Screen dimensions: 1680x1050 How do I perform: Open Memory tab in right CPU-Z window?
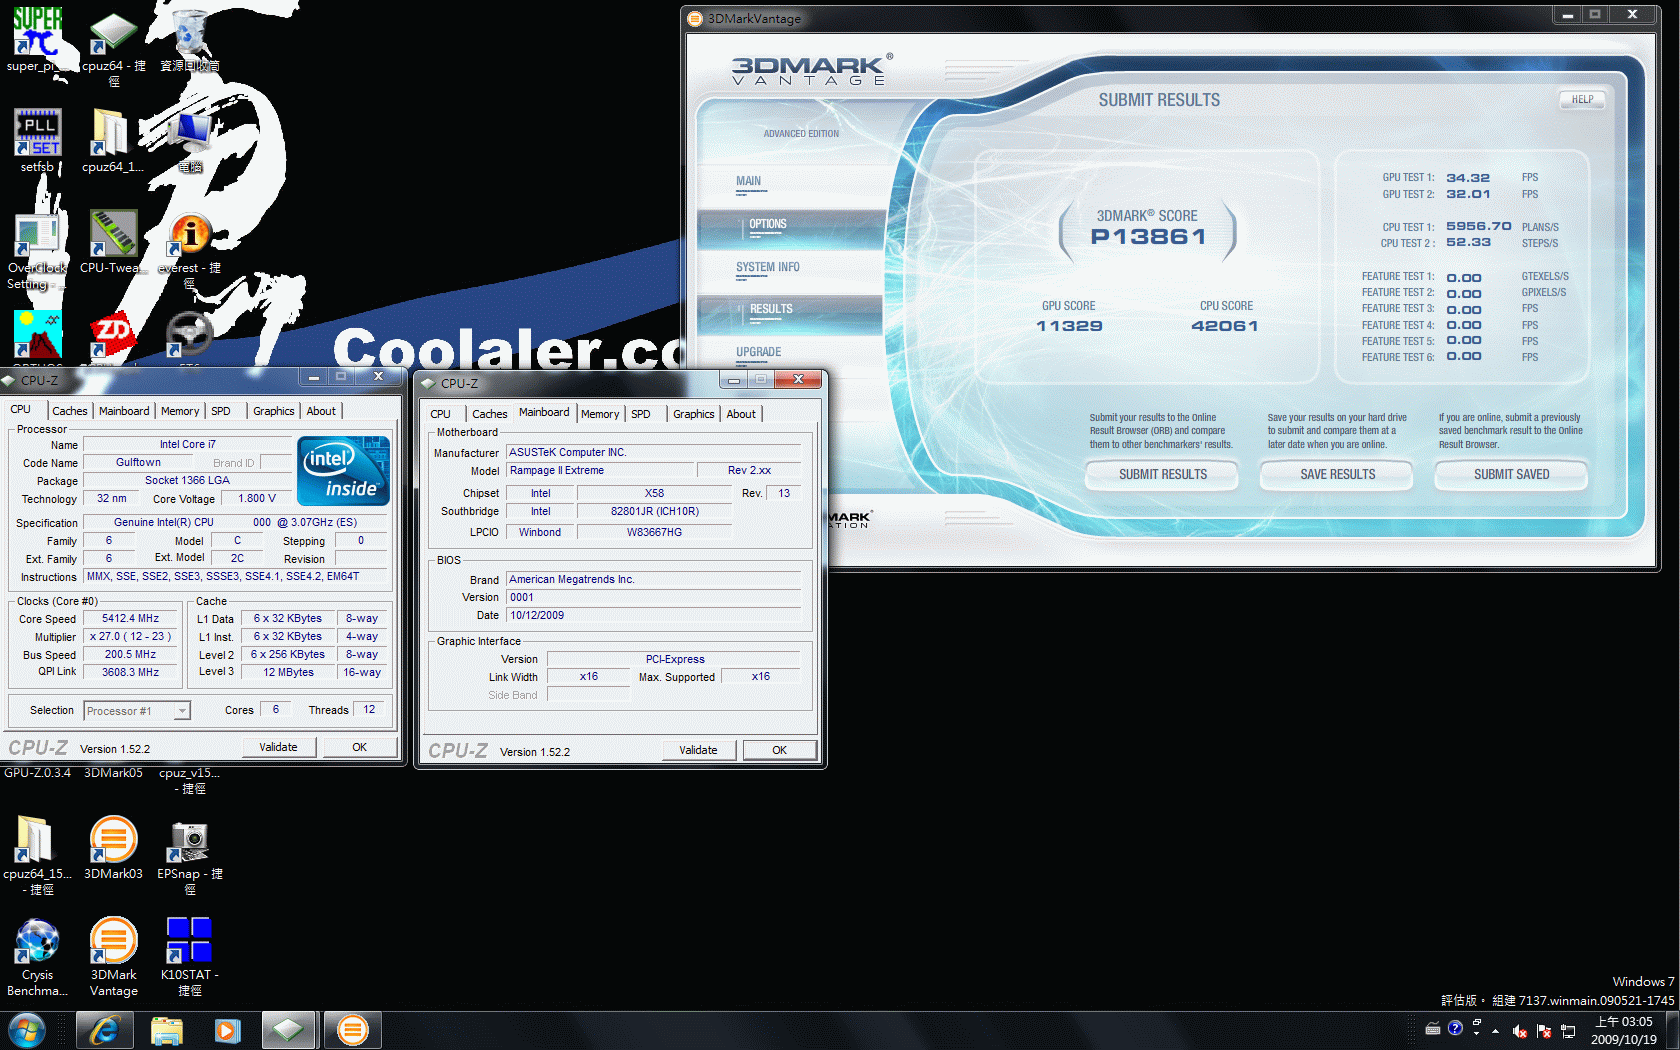600,414
